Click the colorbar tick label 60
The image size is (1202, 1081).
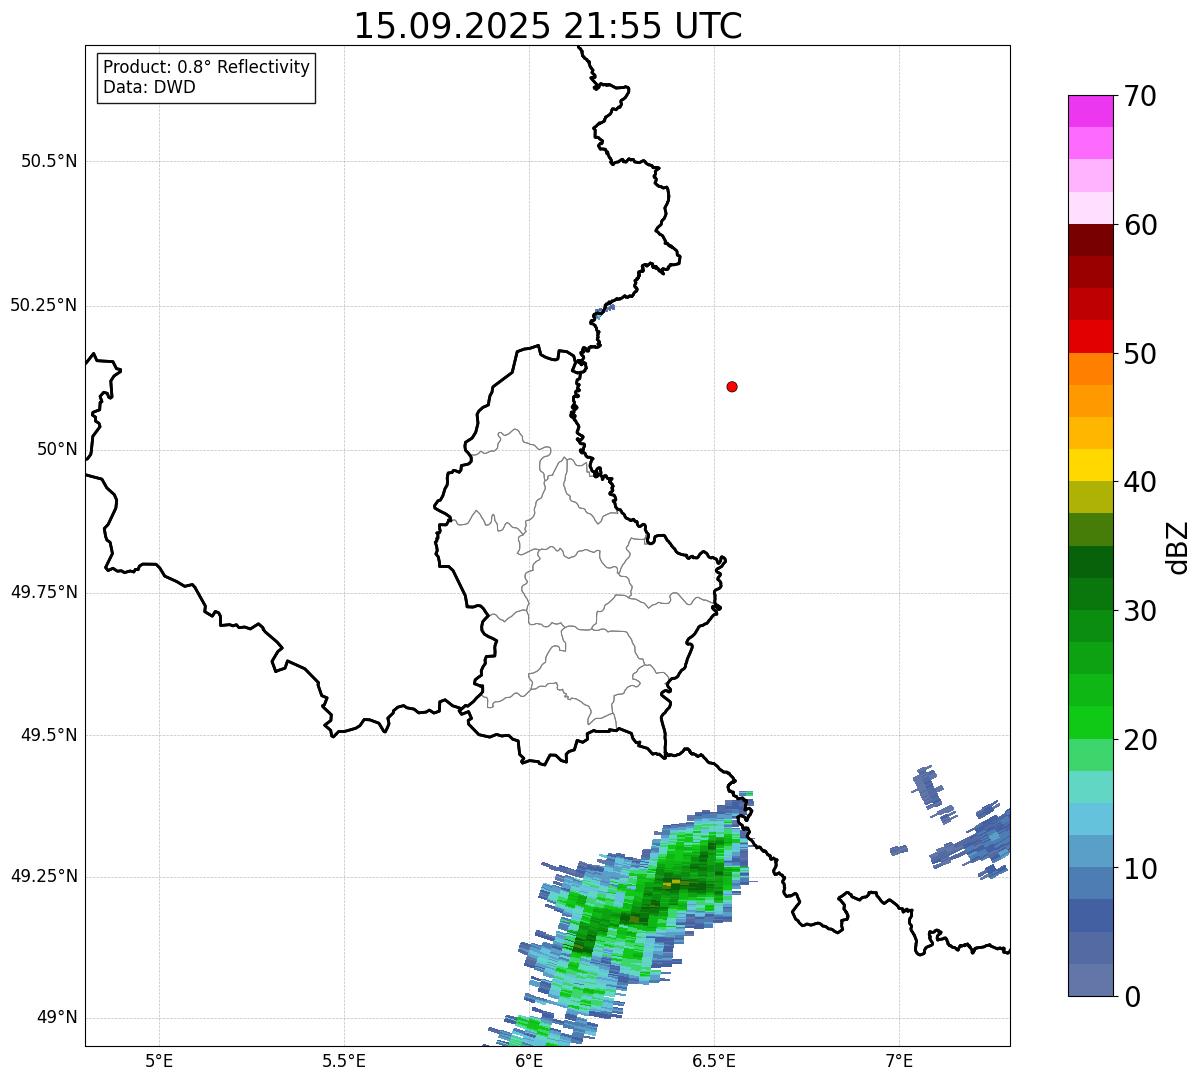1140,225
